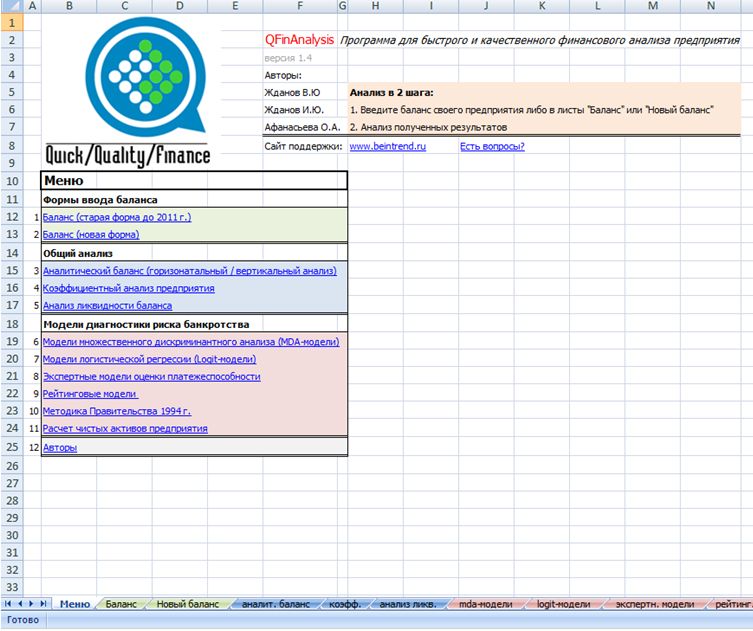Select column F header
This screenshot has width=753, height=631.
[300, 6]
